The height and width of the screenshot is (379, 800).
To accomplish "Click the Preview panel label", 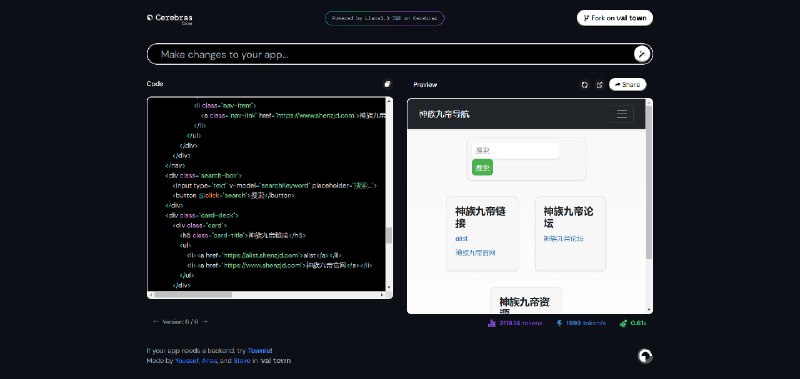I will pos(425,85).
